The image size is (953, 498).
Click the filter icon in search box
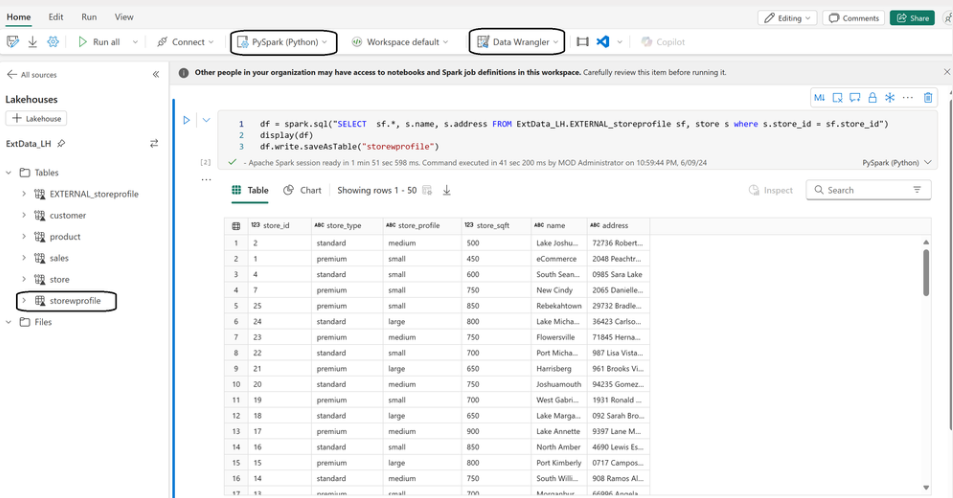(x=917, y=190)
